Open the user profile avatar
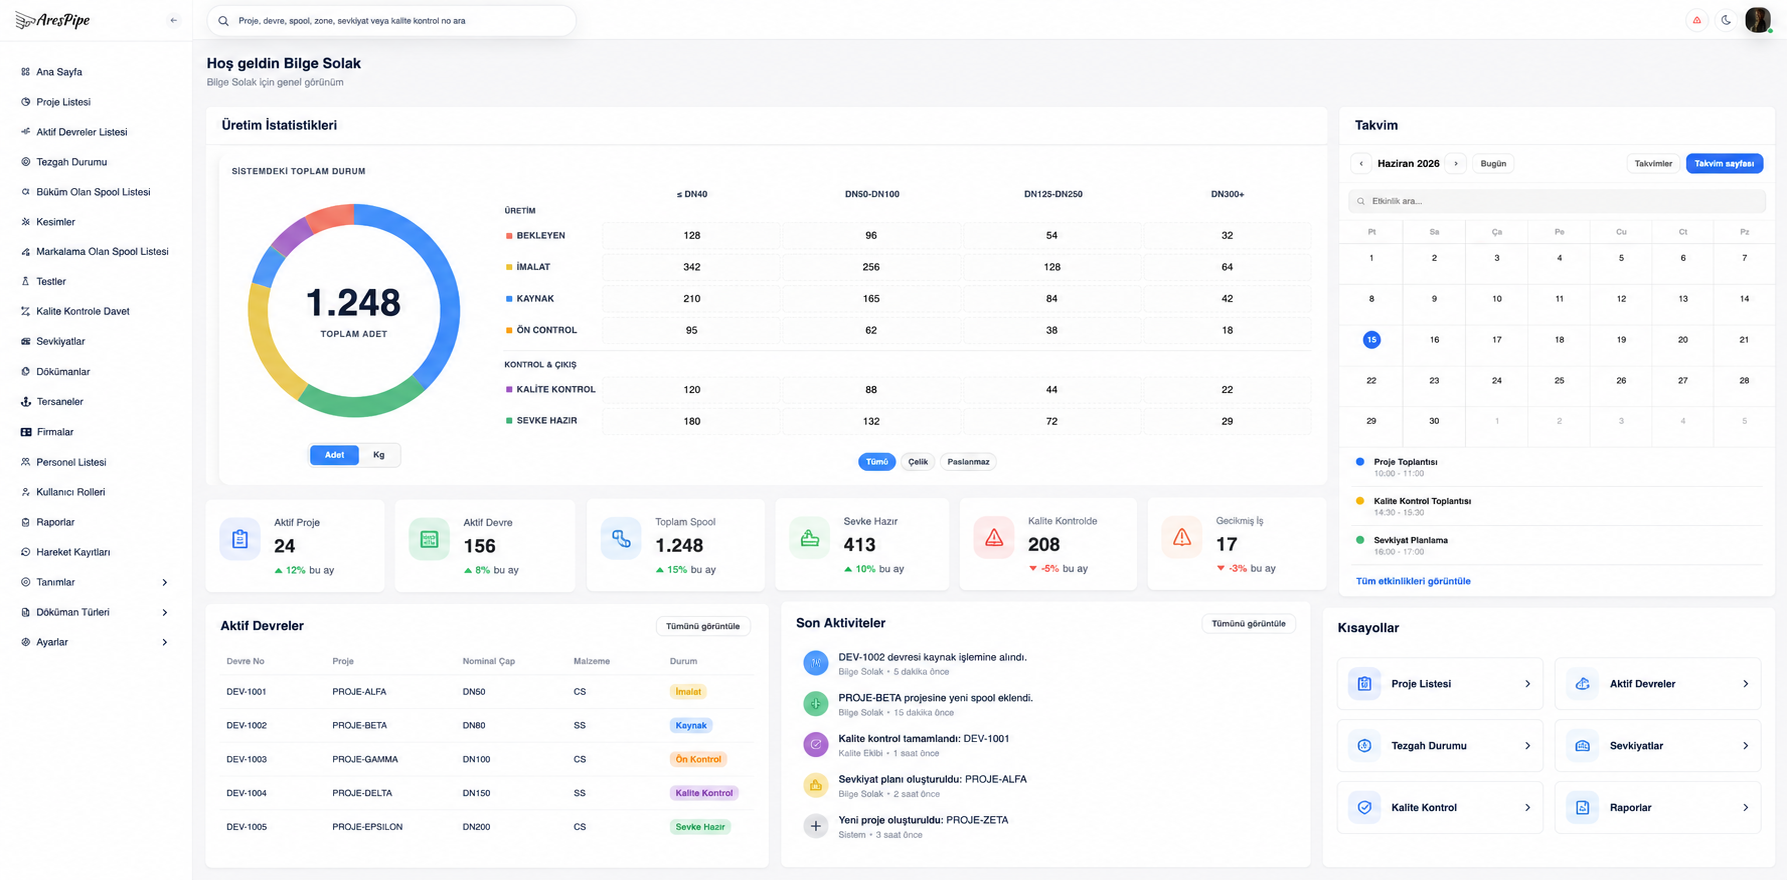Viewport: 1787px width, 880px height. tap(1758, 20)
